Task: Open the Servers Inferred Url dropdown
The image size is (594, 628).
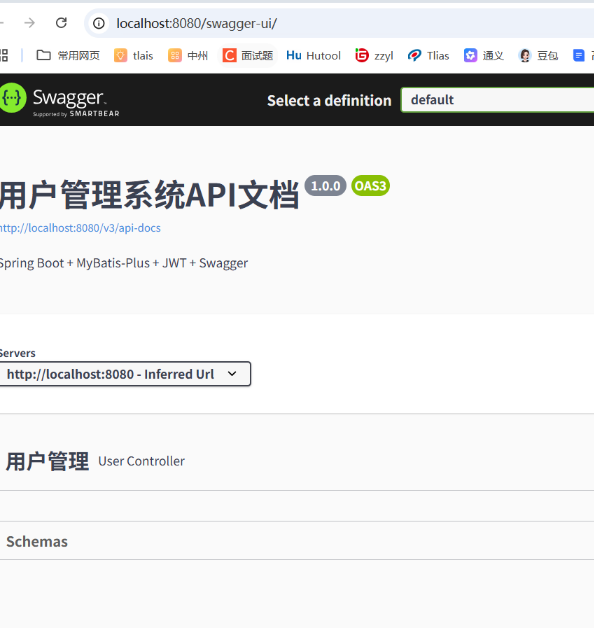Action: (125, 374)
